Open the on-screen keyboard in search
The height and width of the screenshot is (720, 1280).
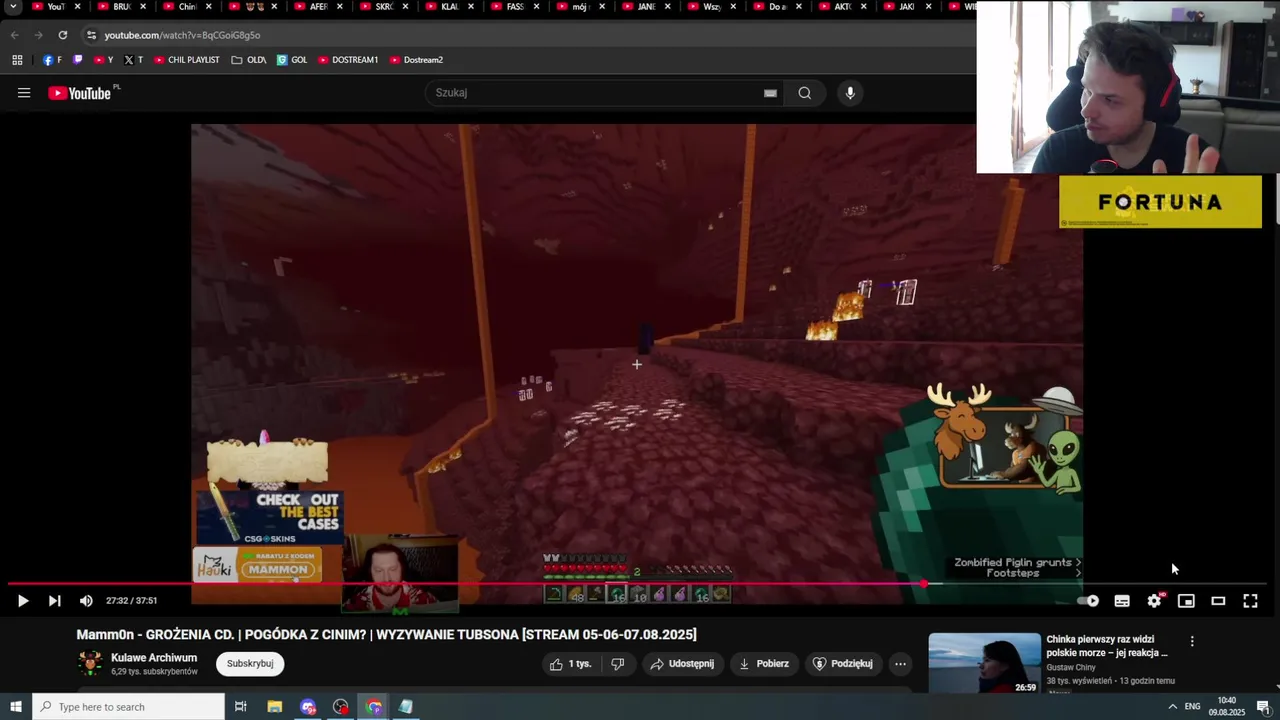coord(770,93)
